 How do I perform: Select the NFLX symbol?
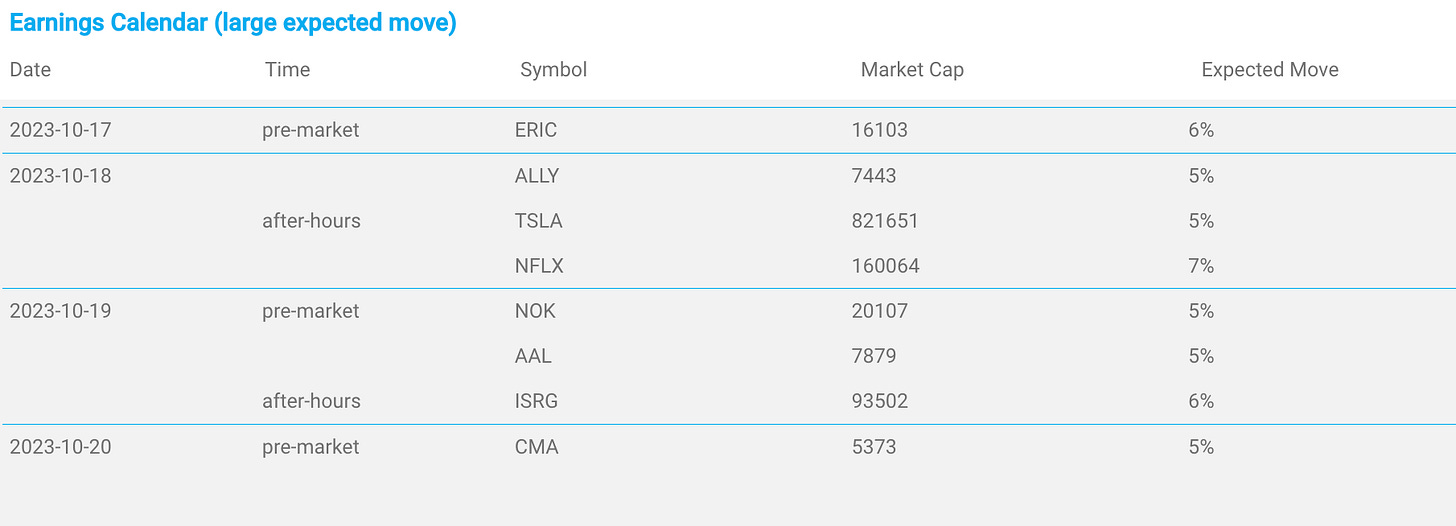click(x=537, y=266)
